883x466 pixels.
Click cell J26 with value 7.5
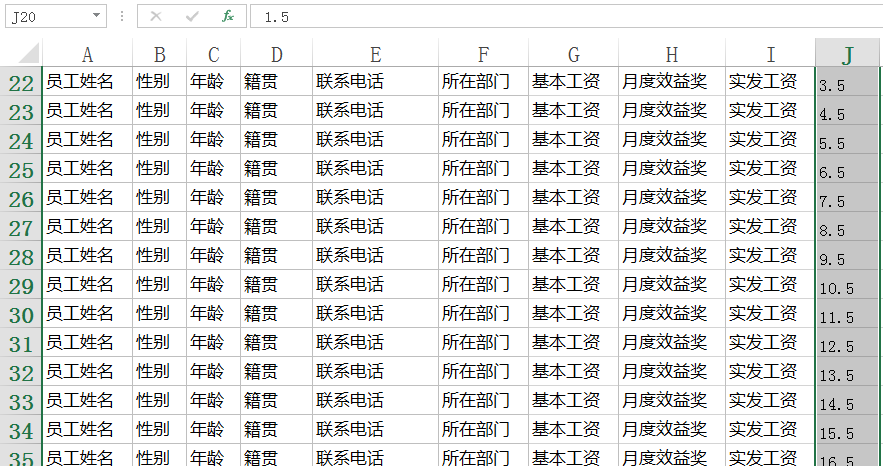click(848, 198)
